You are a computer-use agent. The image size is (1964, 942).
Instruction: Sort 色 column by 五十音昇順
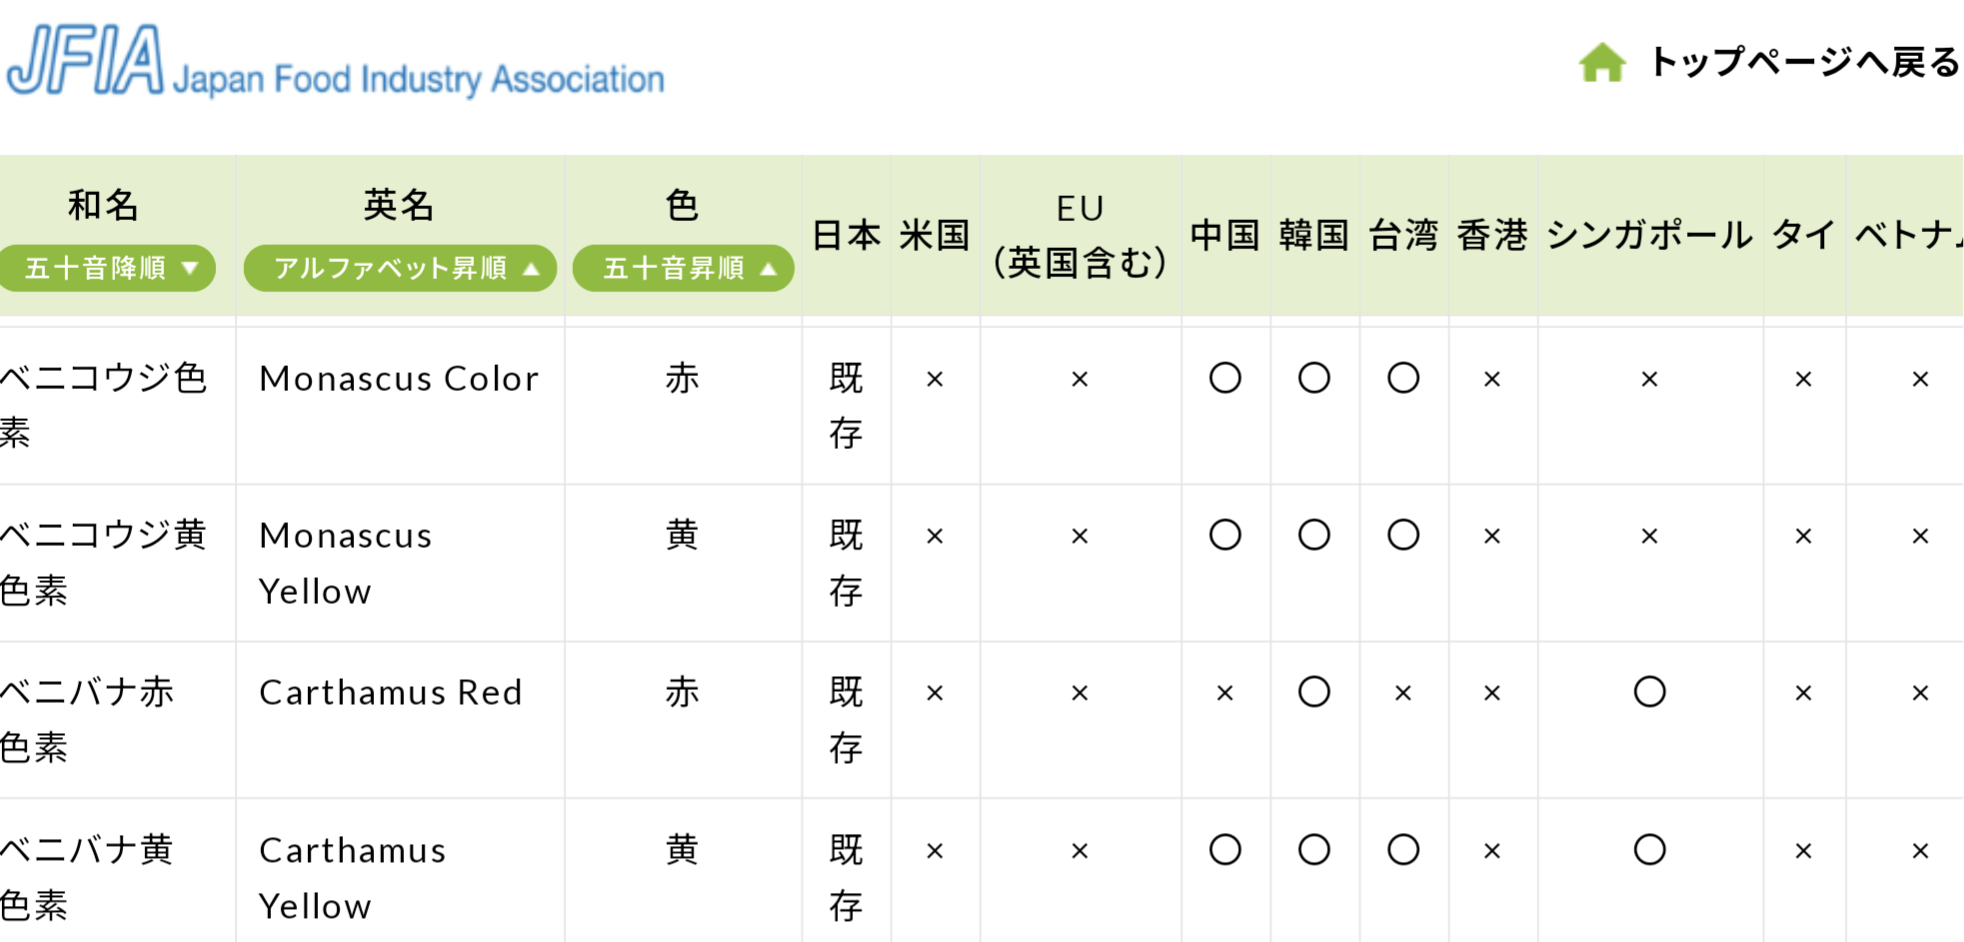pyautogui.click(x=683, y=268)
